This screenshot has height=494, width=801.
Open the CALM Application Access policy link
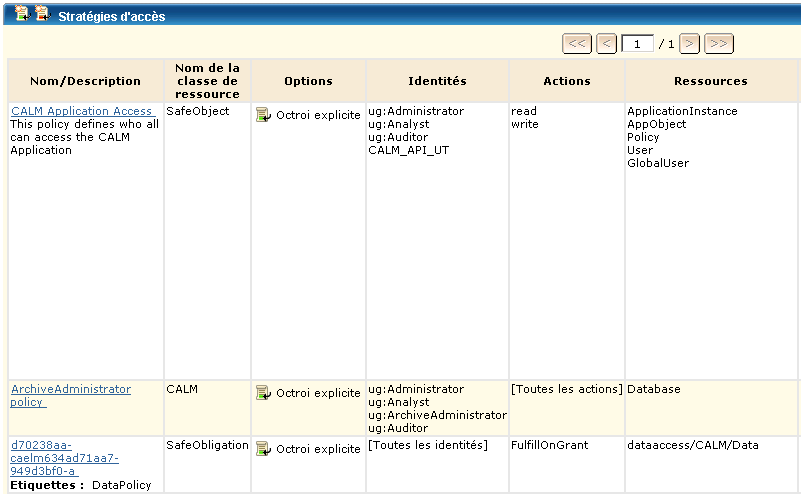point(82,111)
